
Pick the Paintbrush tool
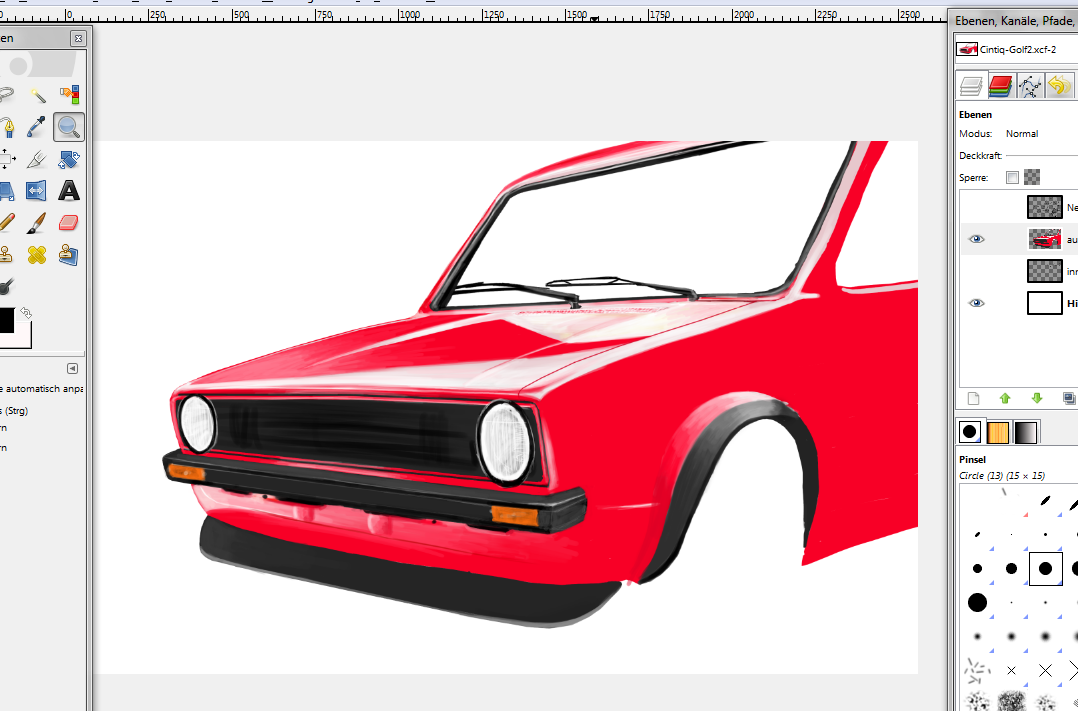pyautogui.click(x=37, y=222)
